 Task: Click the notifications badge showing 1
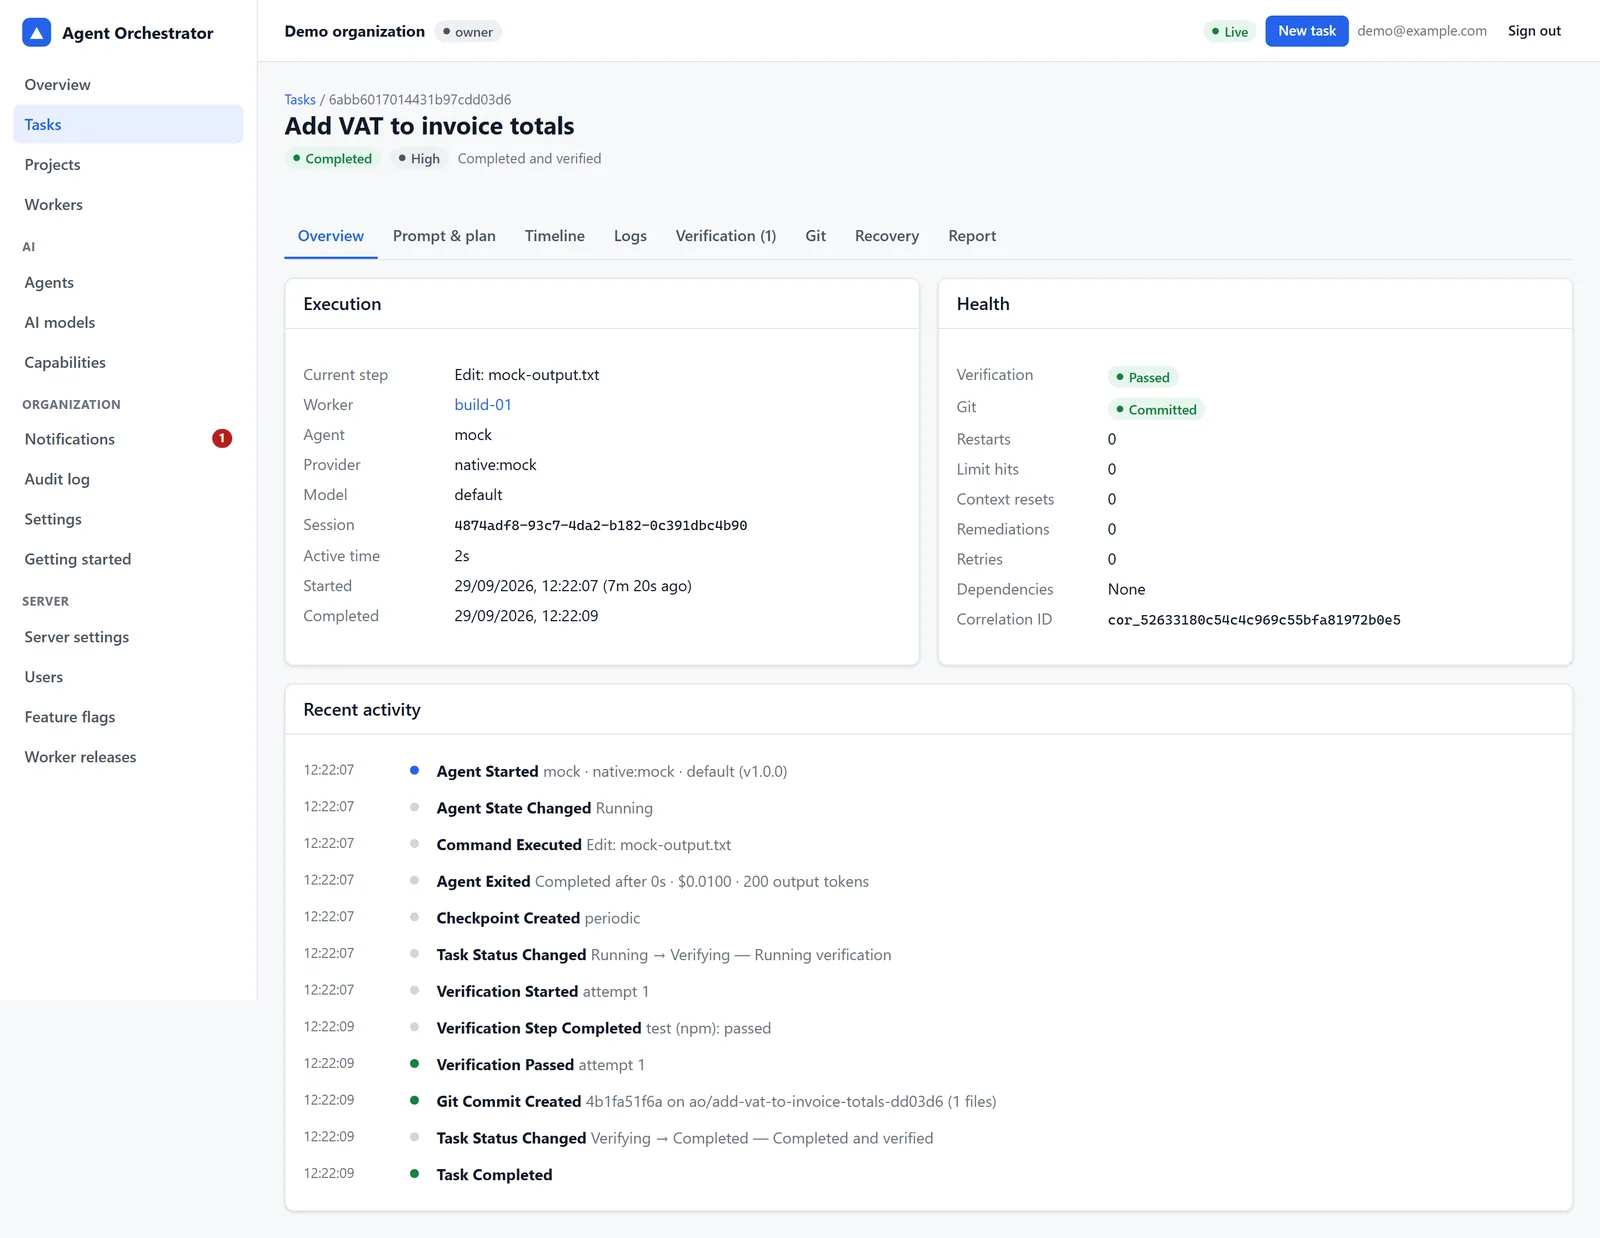click(x=222, y=438)
